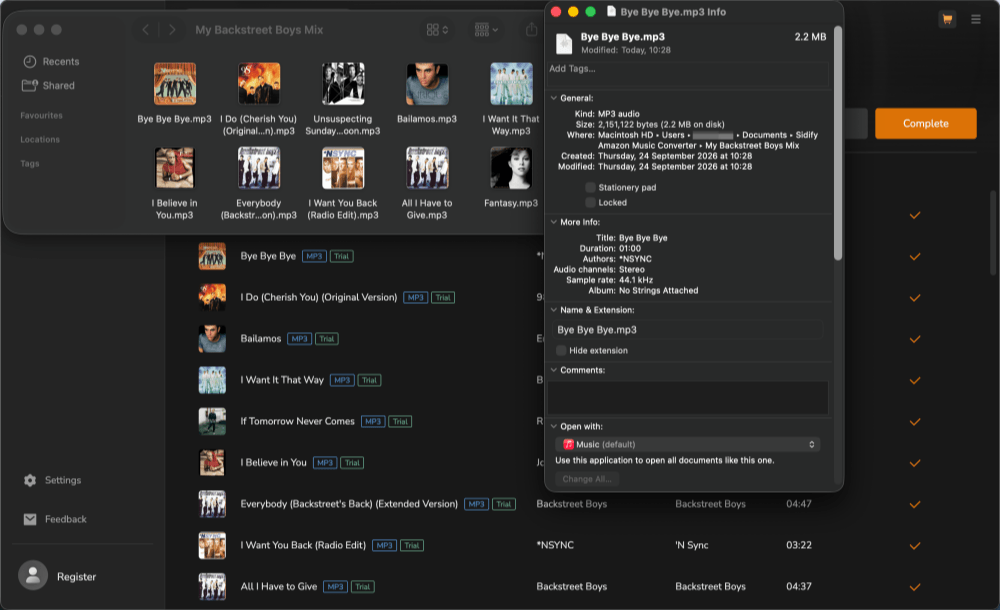Screen dimensions: 1000x610
Task: Click If Tomorrow Never Comes album art
Action: [x=212, y=421]
